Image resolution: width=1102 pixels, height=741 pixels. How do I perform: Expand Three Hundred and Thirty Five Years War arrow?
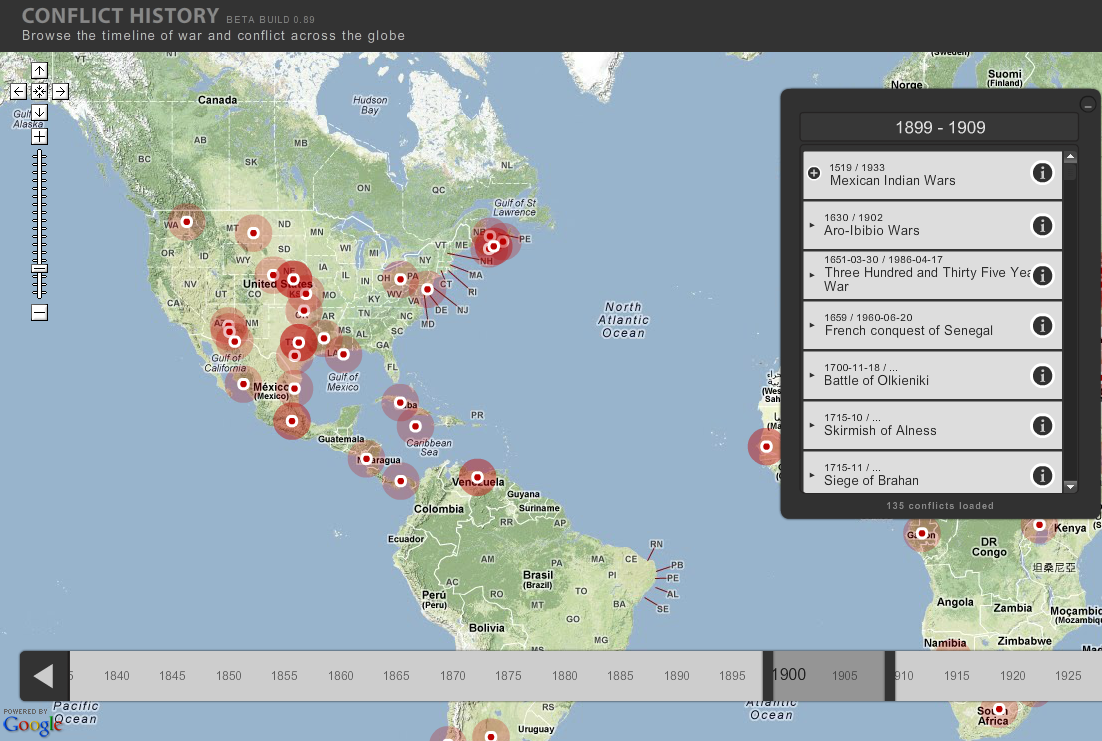tap(812, 276)
